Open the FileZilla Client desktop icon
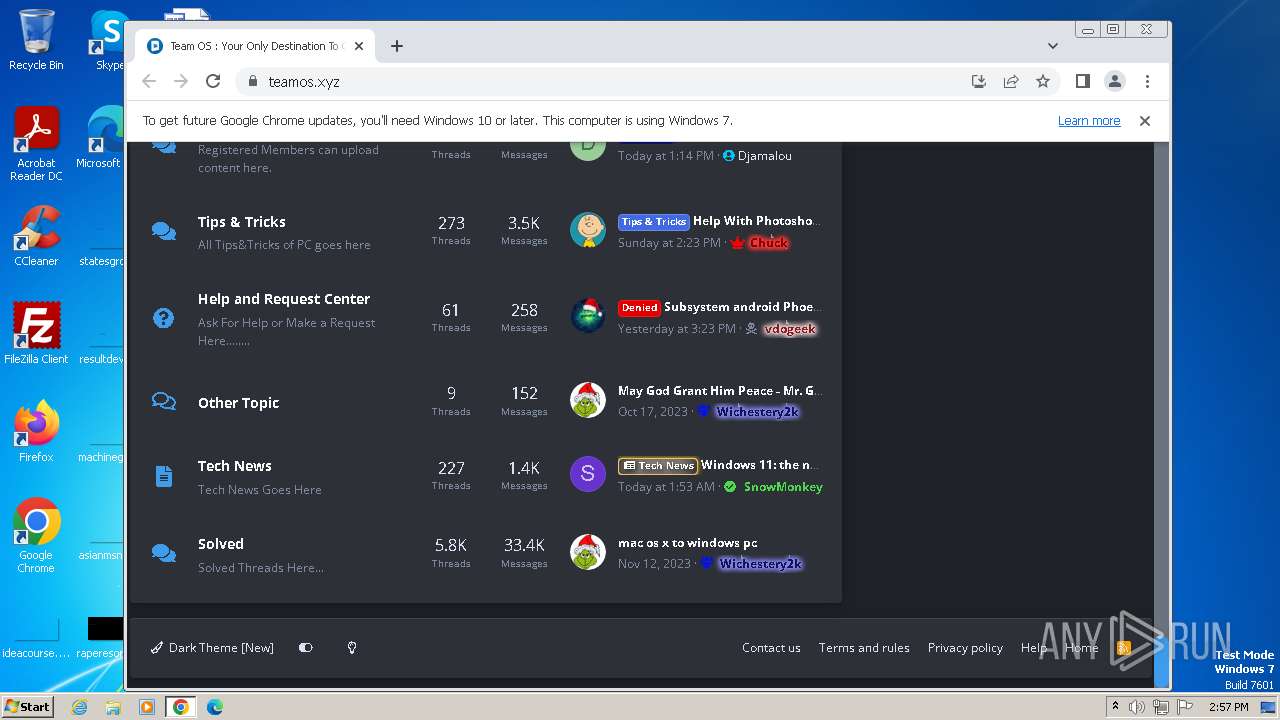The height and width of the screenshot is (720, 1280). 36,333
